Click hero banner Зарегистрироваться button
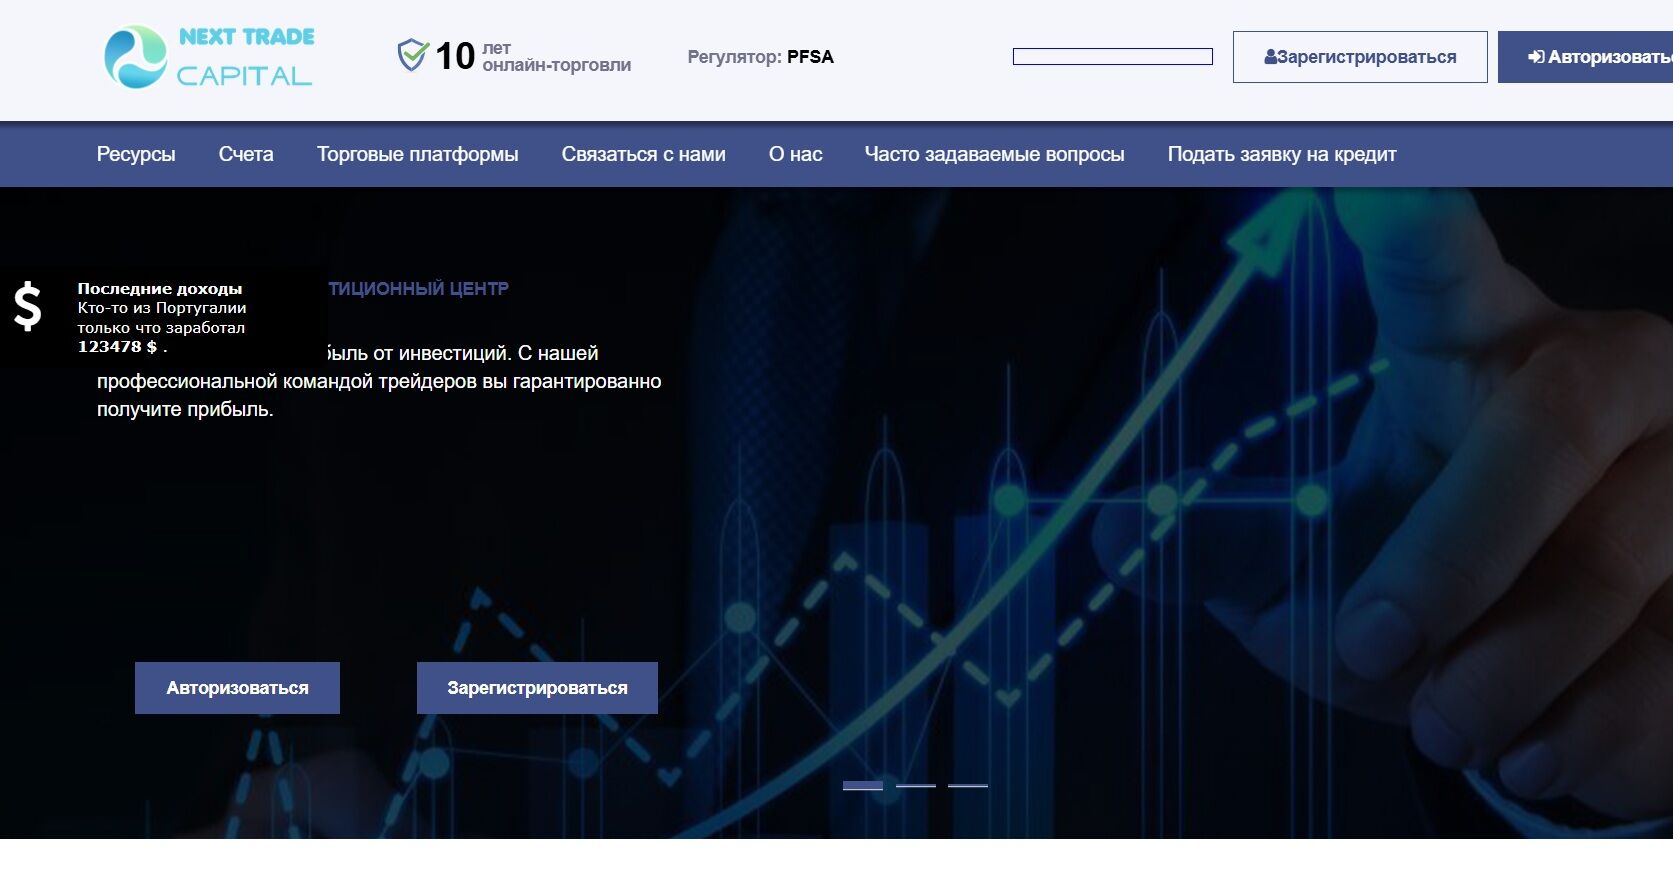 537,688
